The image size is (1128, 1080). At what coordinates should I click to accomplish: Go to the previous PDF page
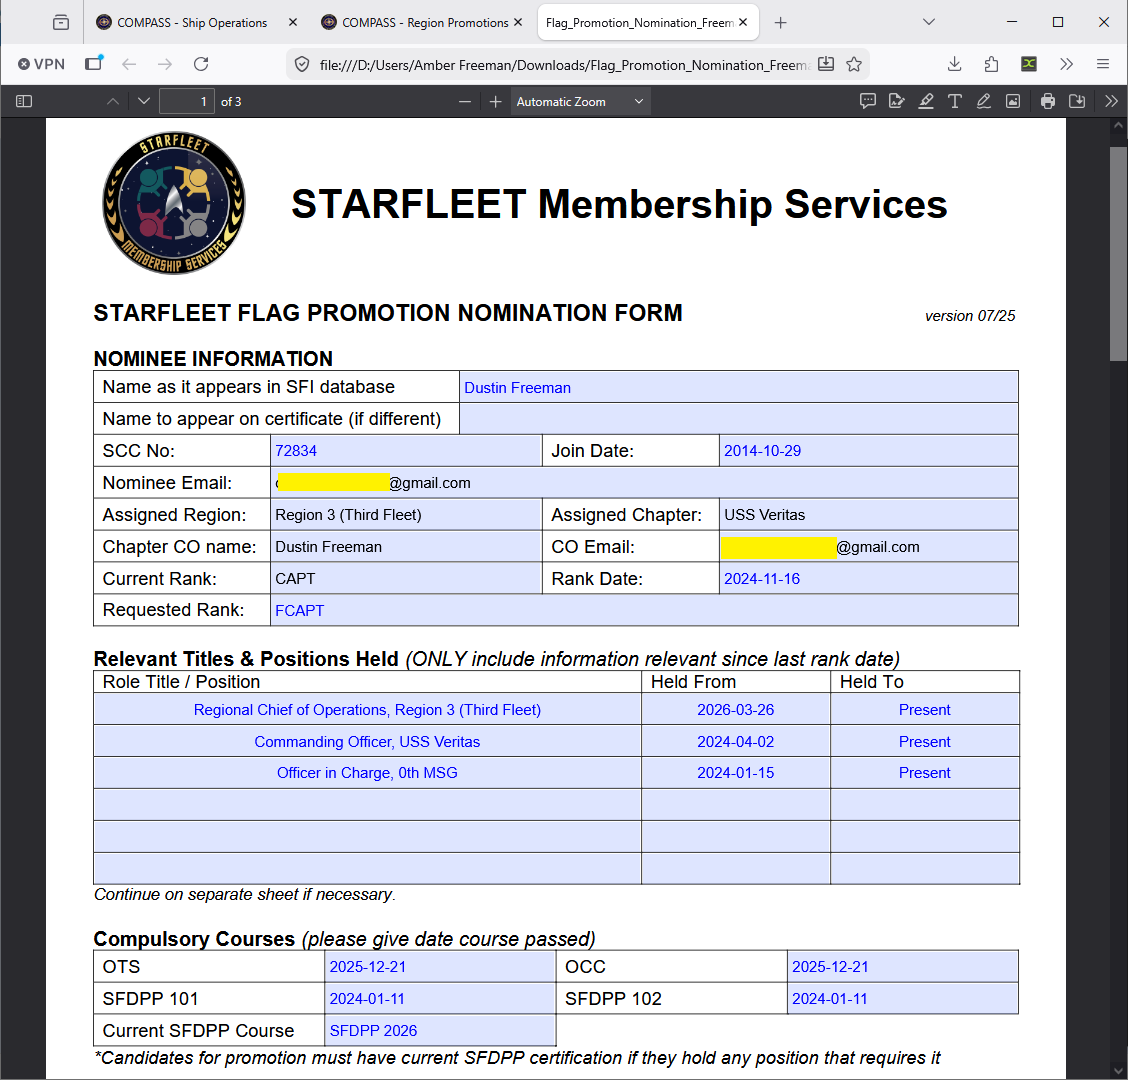[x=113, y=101]
